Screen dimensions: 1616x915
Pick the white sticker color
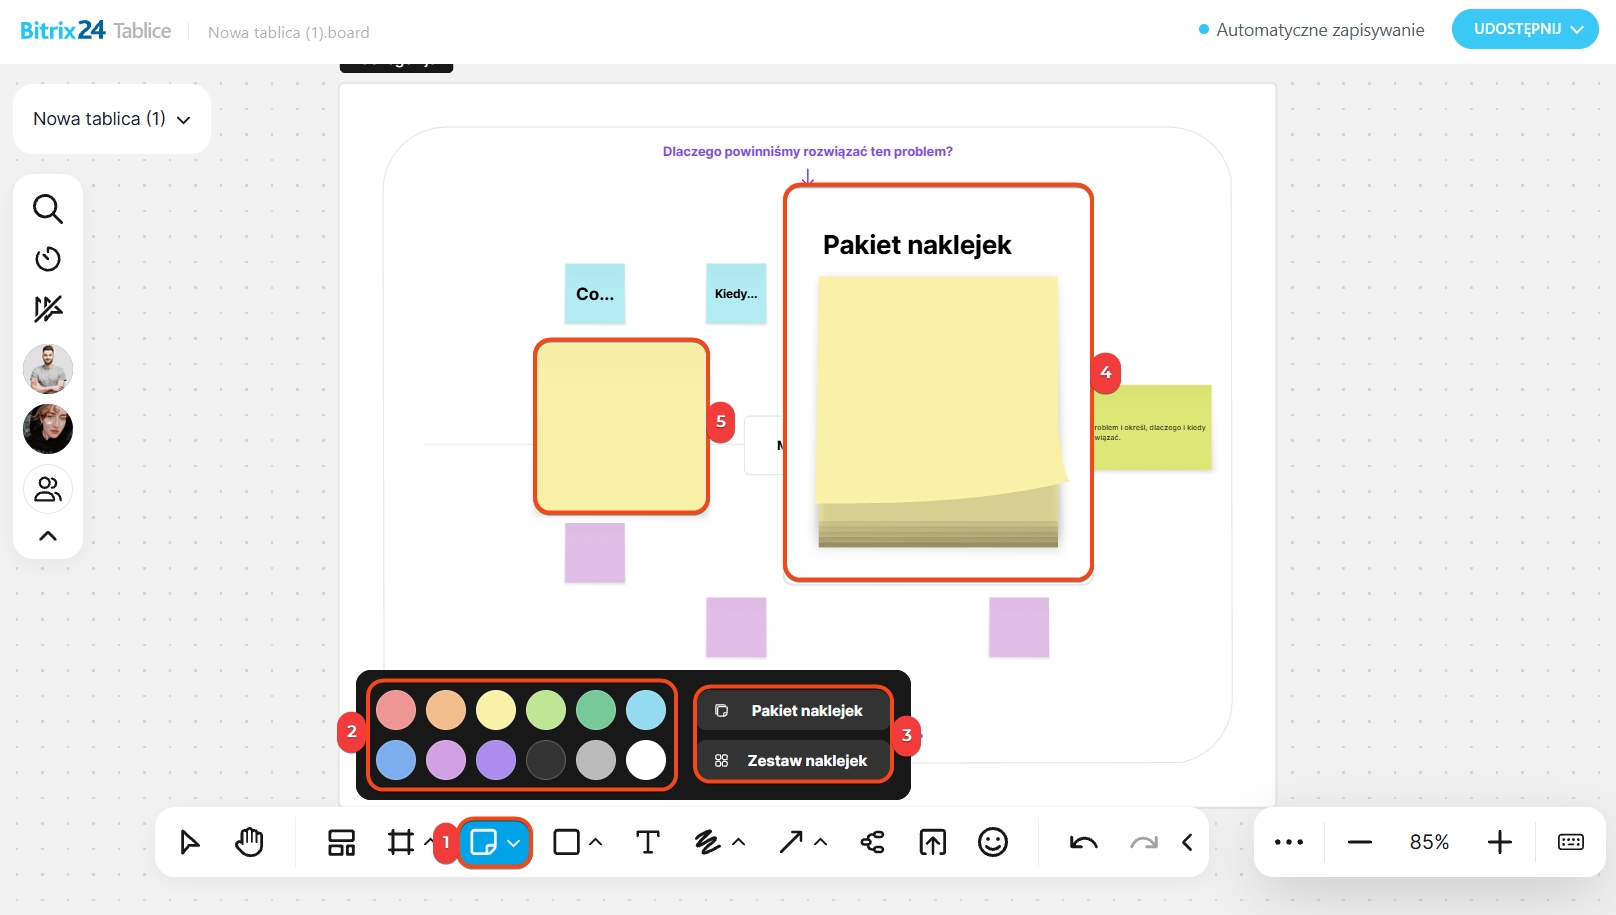[x=646, y=760]
